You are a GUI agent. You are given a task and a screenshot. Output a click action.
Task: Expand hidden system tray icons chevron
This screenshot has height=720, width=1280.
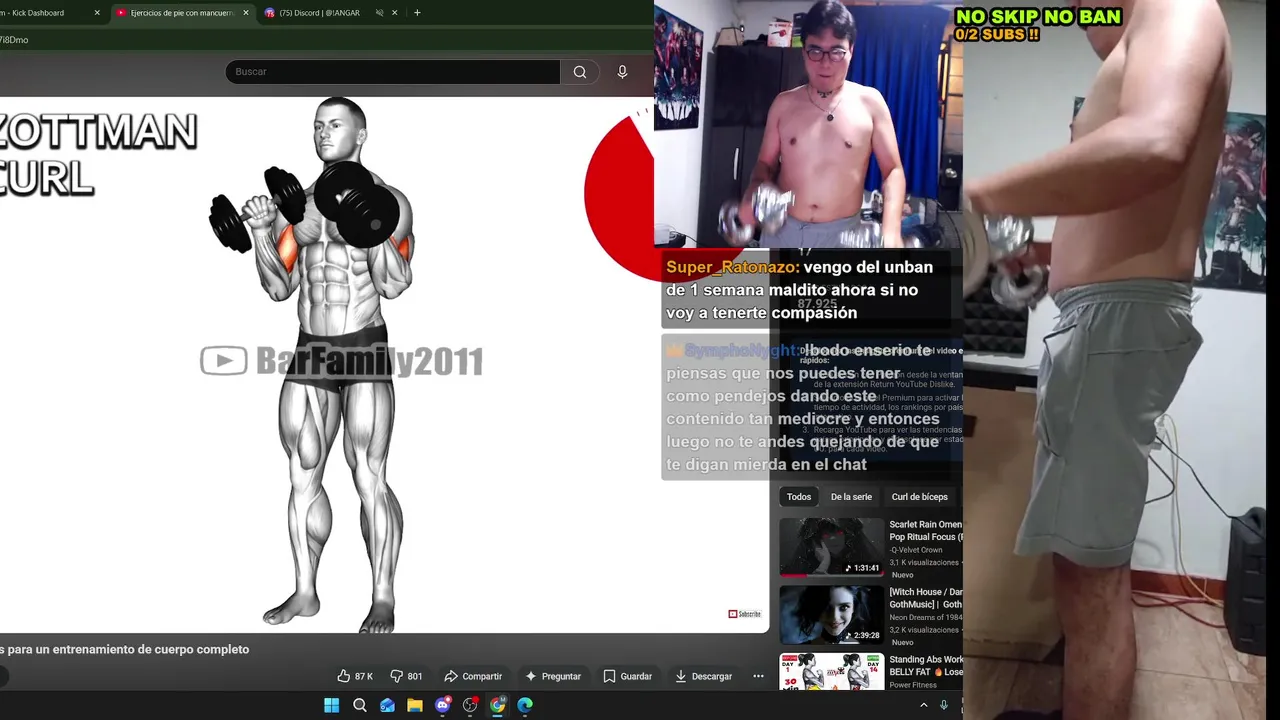click(923, 705)
